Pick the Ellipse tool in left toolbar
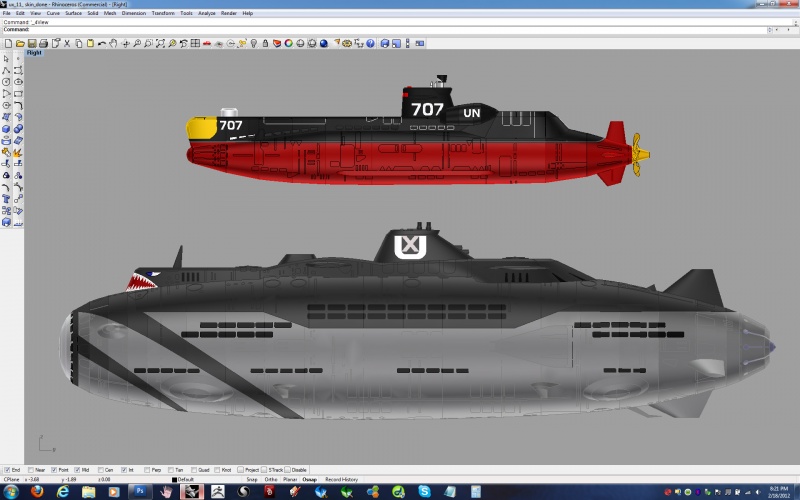Image resolution: width=800 pixels, height=500 pixels. [x=18, y=82]
